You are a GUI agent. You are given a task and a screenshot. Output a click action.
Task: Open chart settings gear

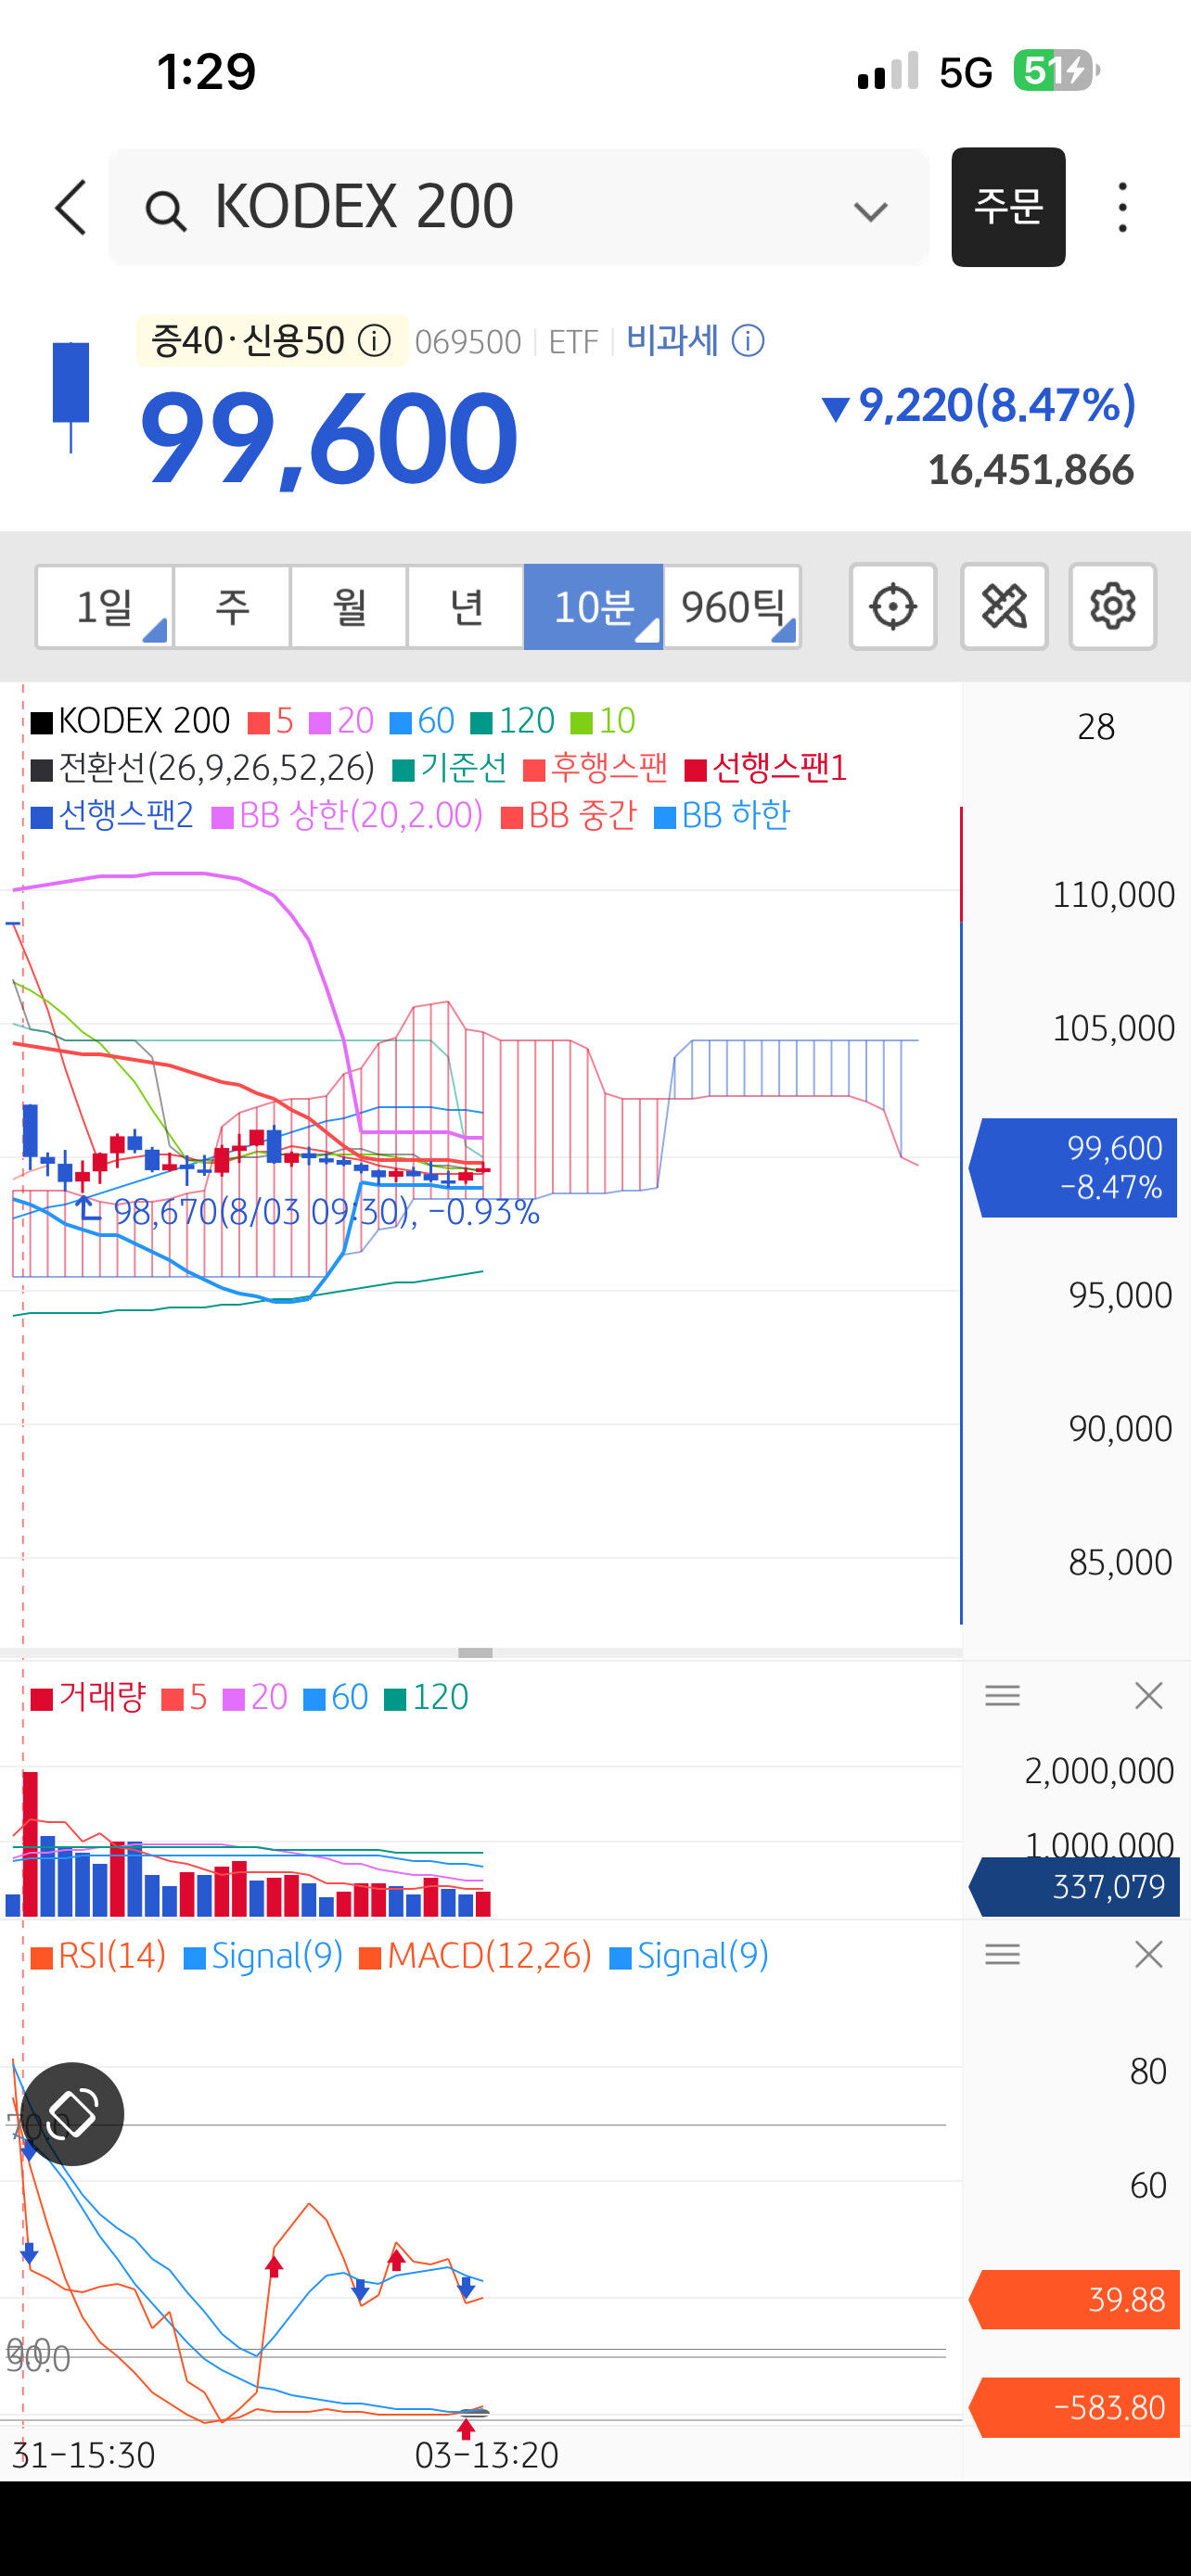1113,607
